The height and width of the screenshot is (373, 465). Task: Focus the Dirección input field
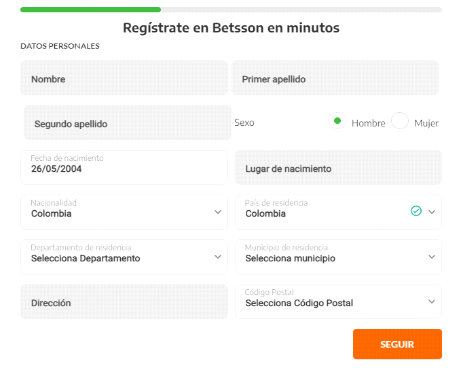click(x=124, y=301)
